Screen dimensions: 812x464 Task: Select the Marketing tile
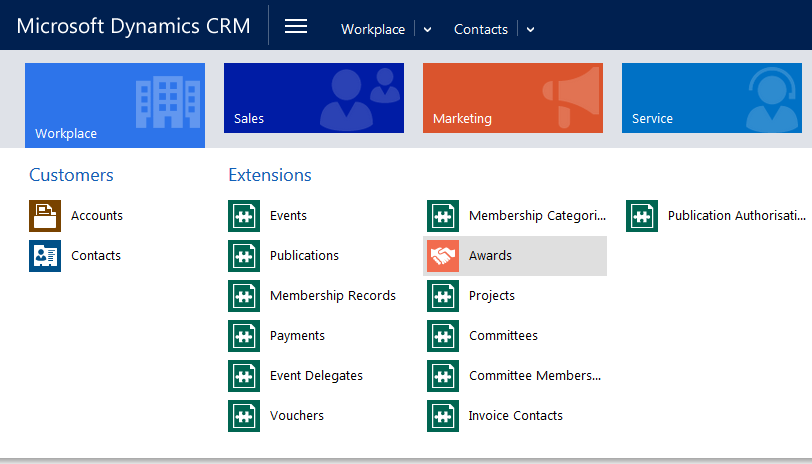(513, 98)
